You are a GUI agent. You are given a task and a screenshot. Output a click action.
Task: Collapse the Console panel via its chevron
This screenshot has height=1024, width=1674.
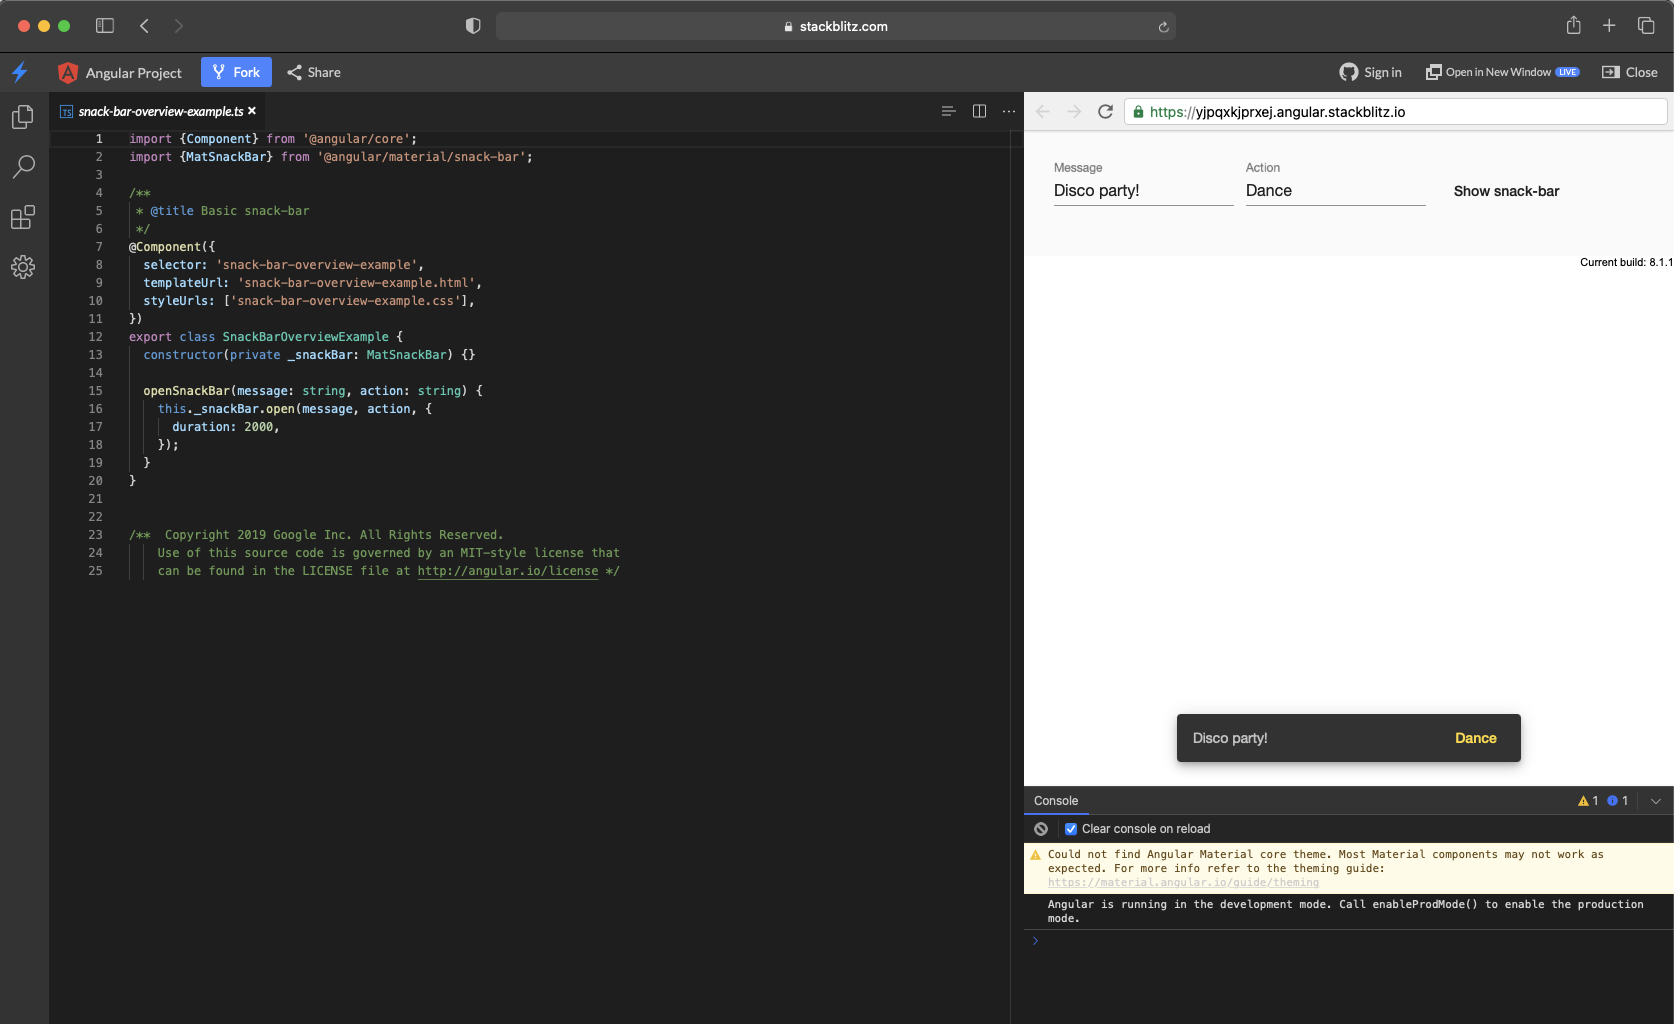[1655, 800]
